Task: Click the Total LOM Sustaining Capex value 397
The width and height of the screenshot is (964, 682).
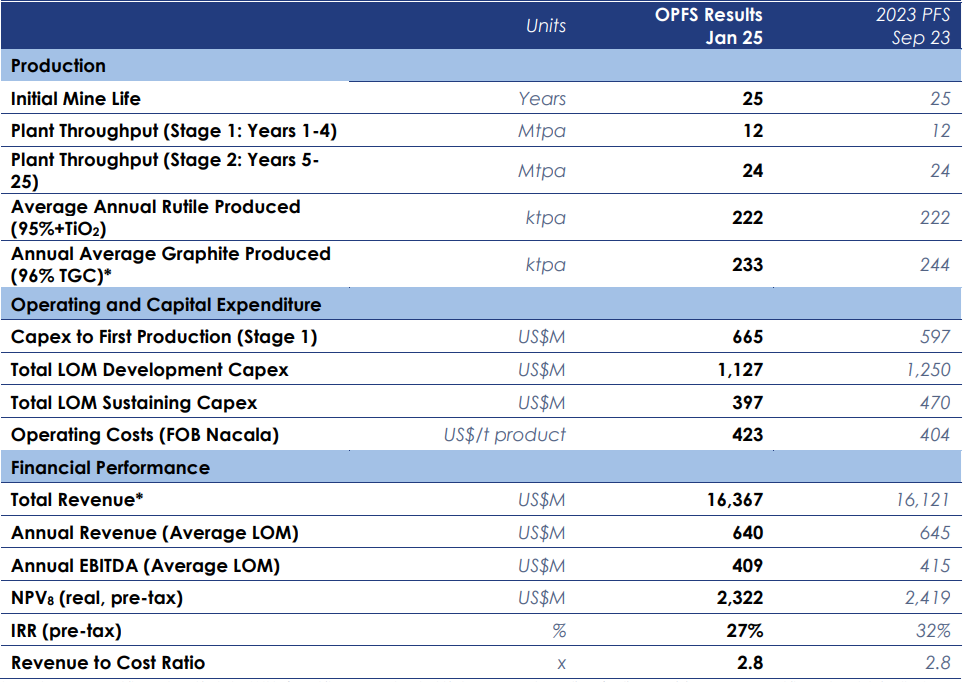Action: pyautogui.click(x=748, y=402)
